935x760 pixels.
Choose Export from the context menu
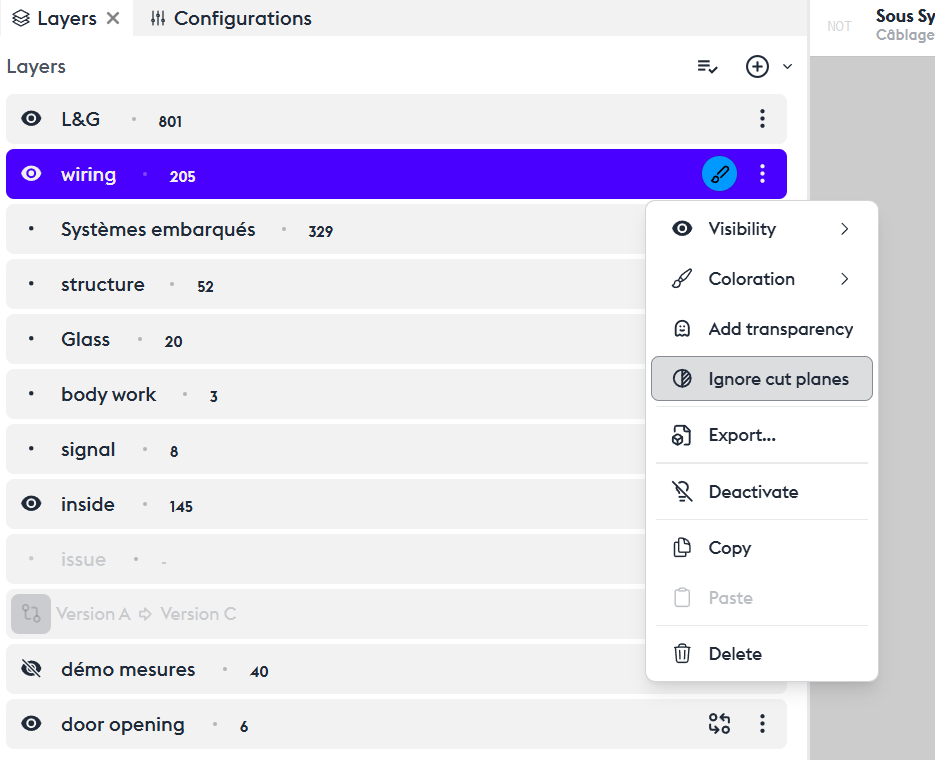742,435
